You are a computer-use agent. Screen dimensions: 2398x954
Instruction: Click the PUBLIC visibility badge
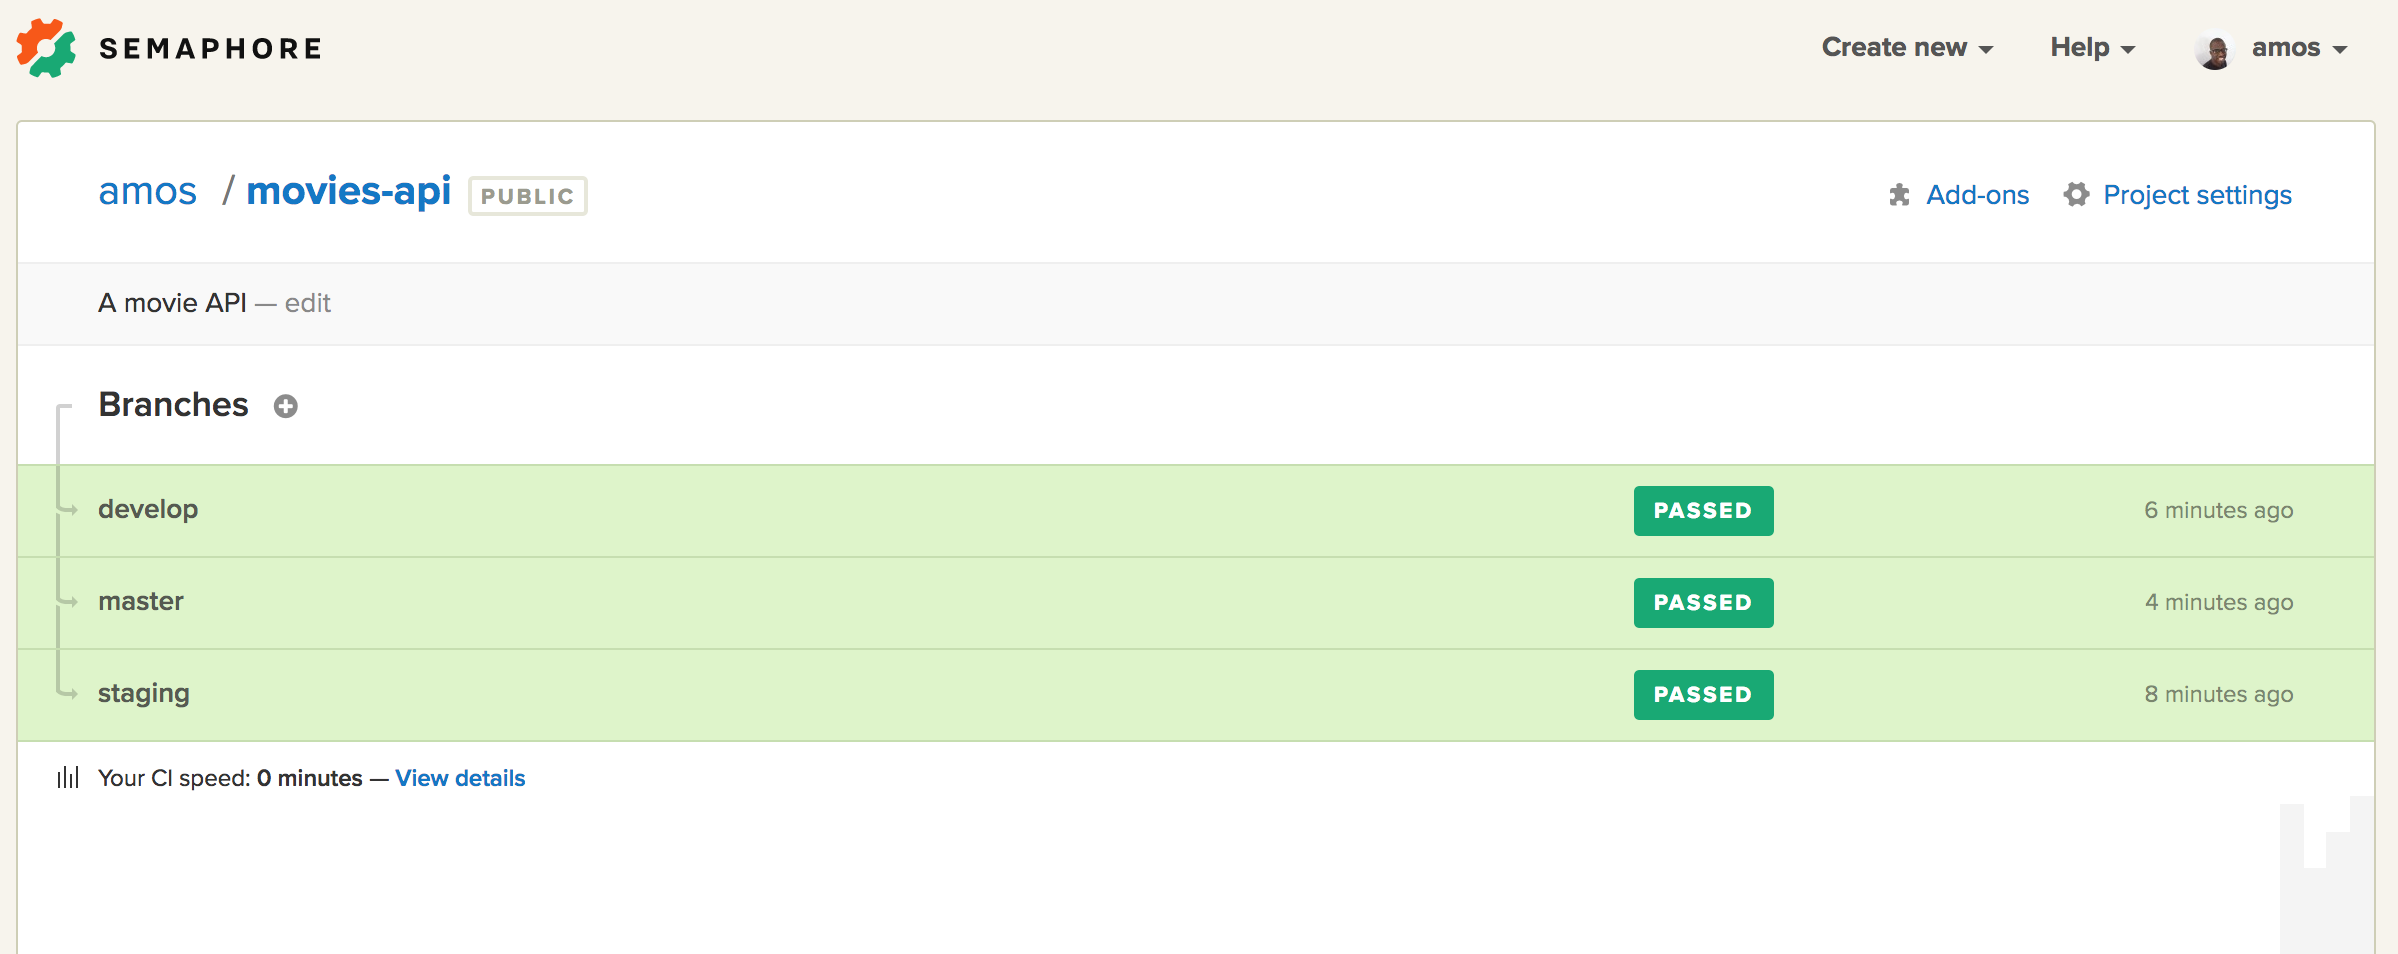(x=527, y=196)
